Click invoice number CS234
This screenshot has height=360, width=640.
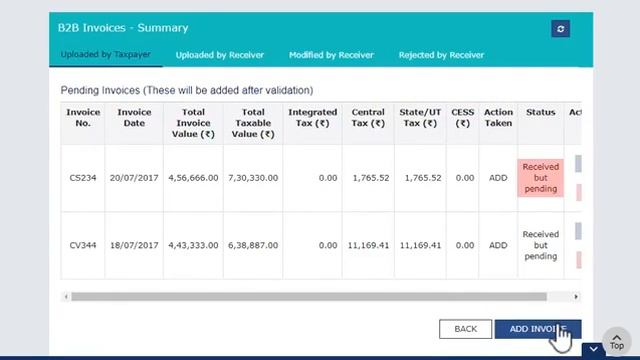[x=83, y=178]
